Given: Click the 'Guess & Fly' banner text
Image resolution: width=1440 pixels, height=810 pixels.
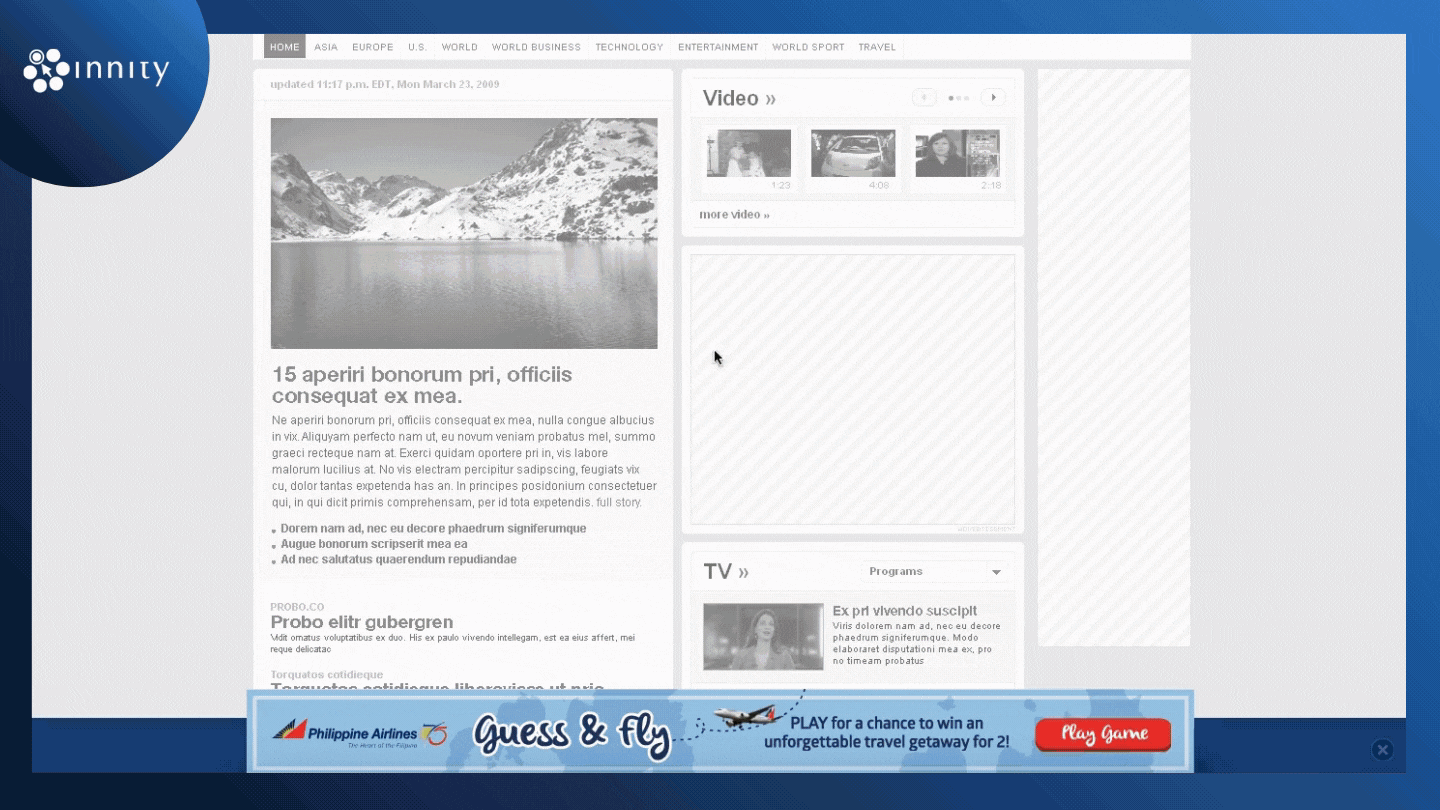Looking at the screenshot, I should coord(572,734).
